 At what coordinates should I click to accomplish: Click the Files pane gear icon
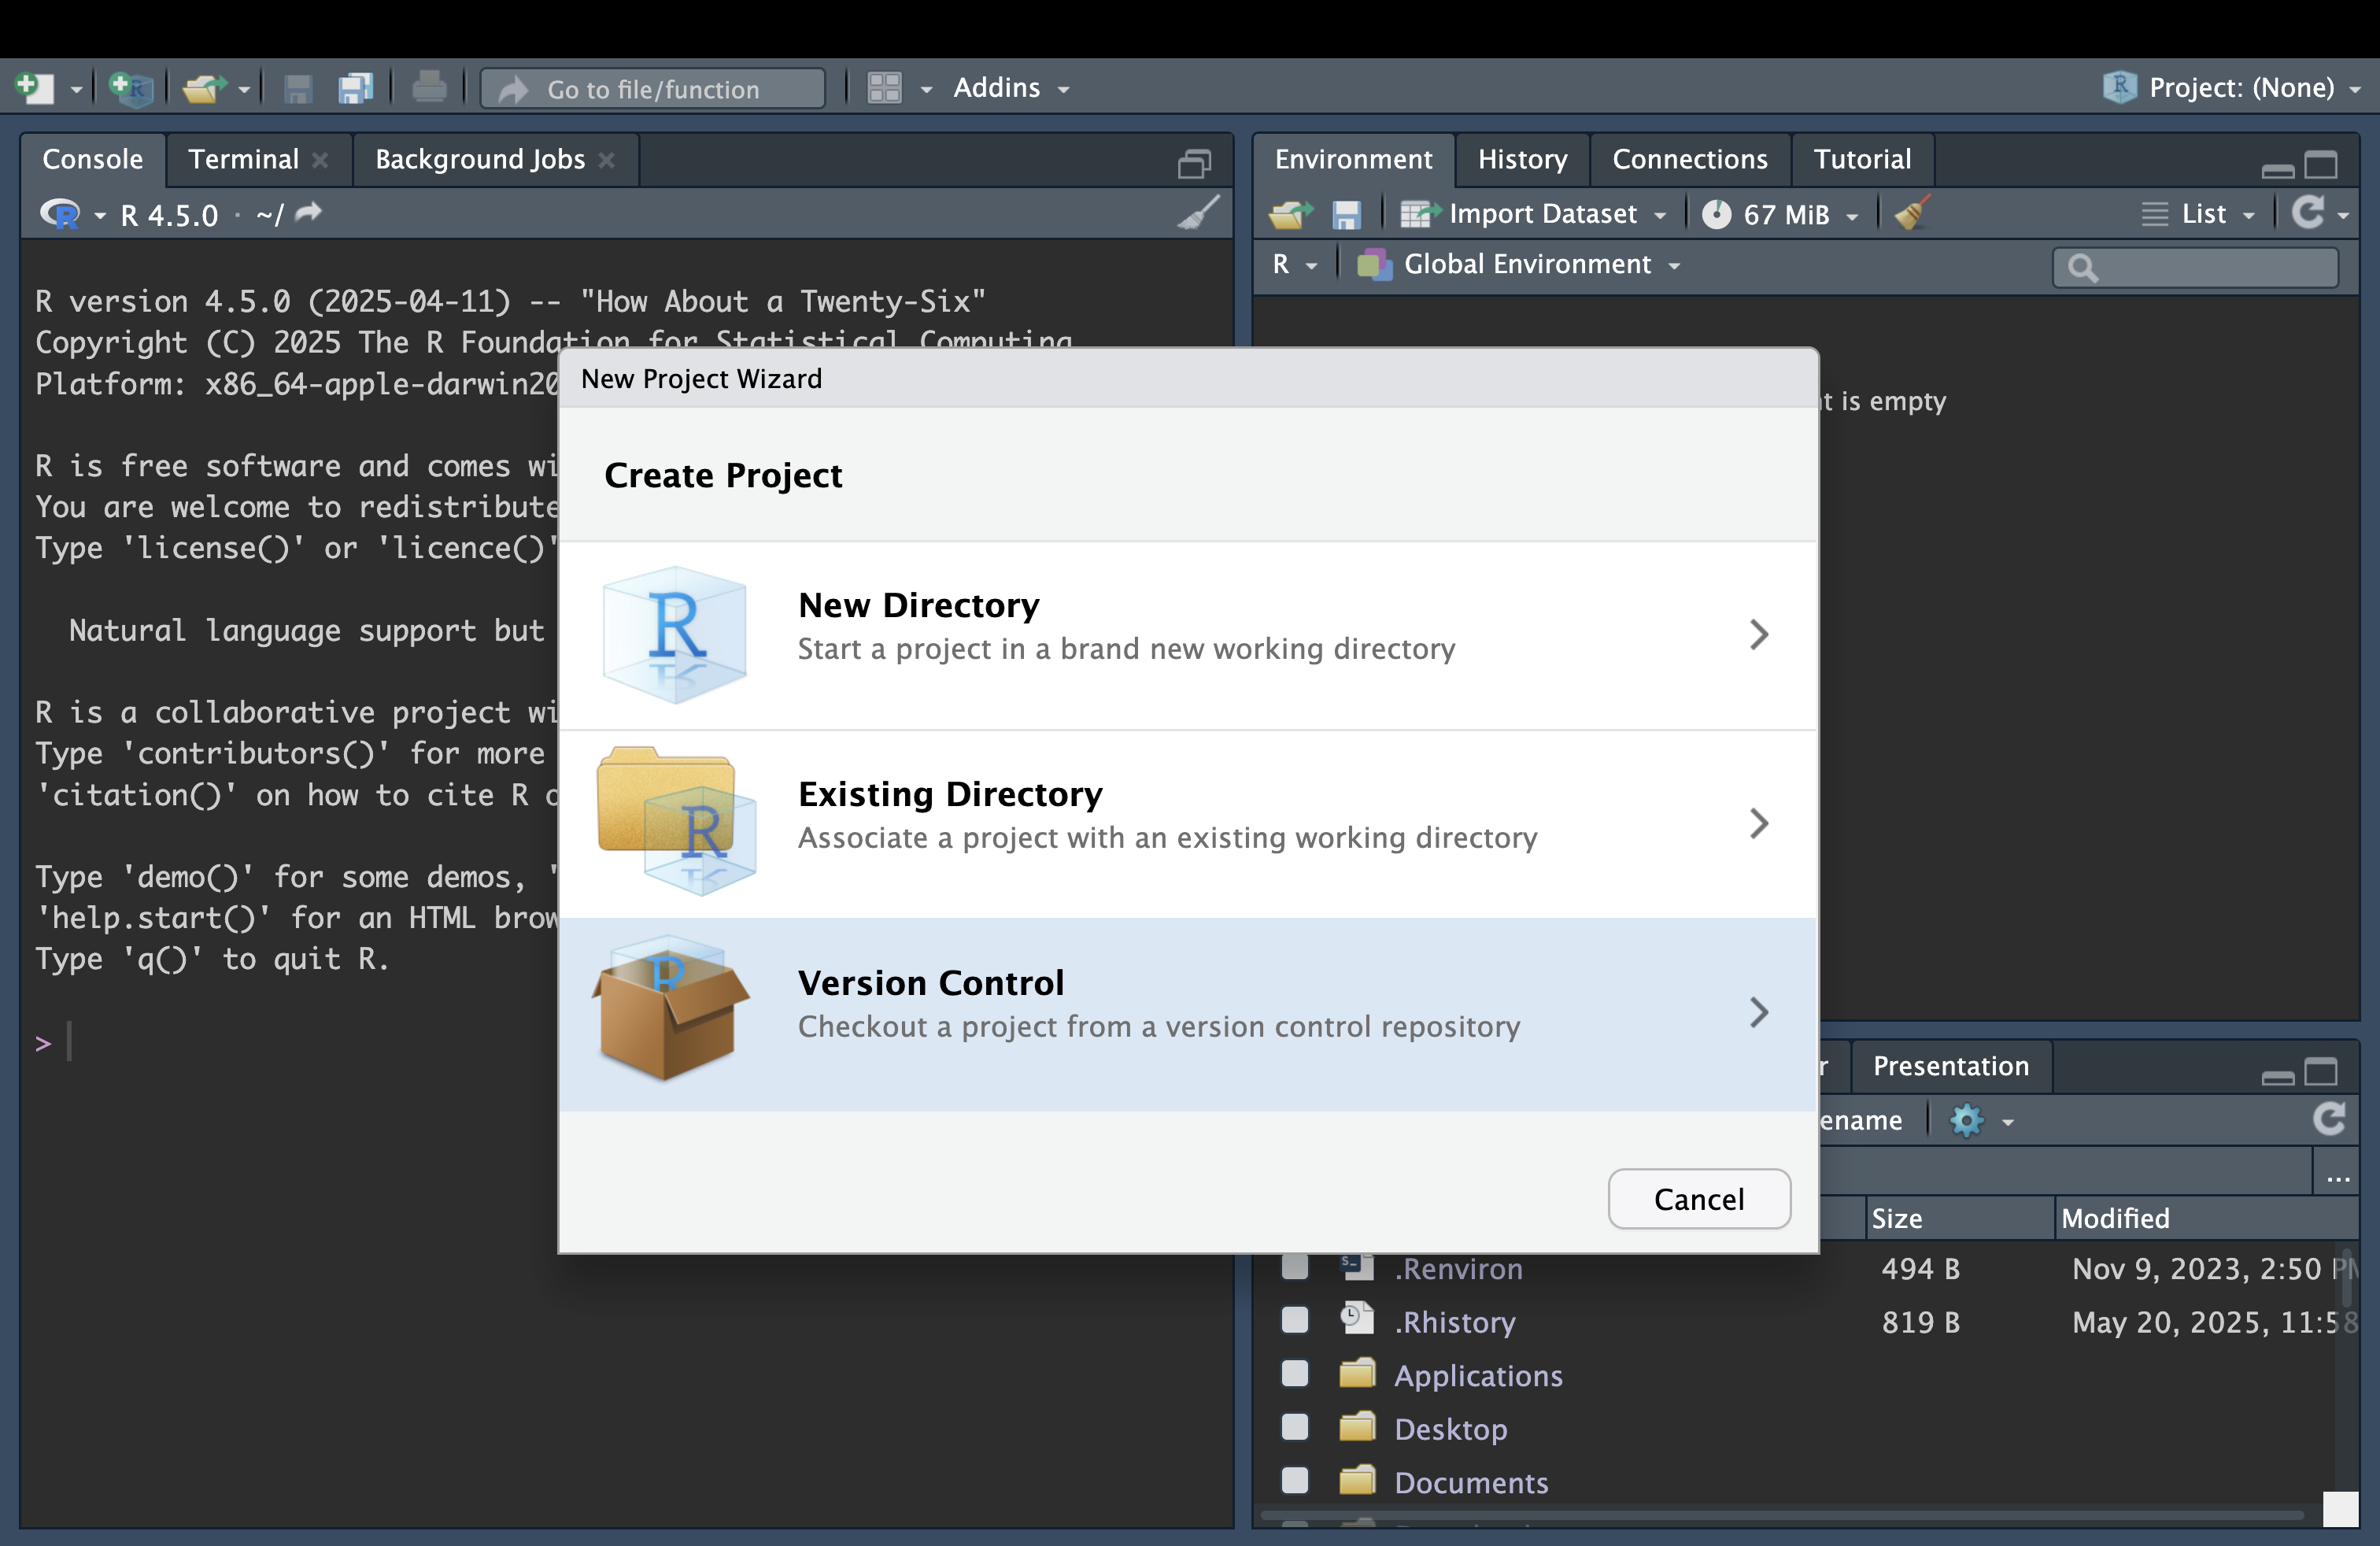1966,1120
